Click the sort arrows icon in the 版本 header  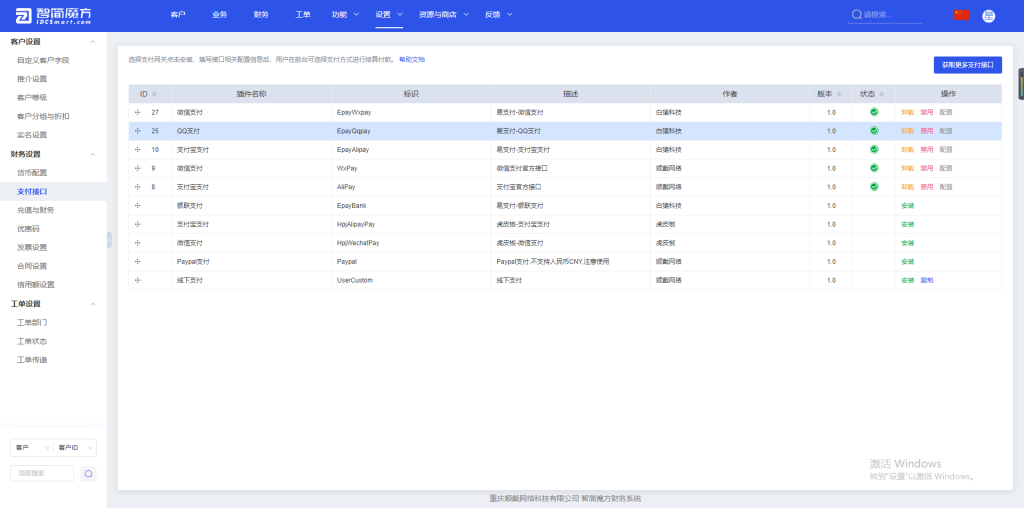click(x=839, y=94)
